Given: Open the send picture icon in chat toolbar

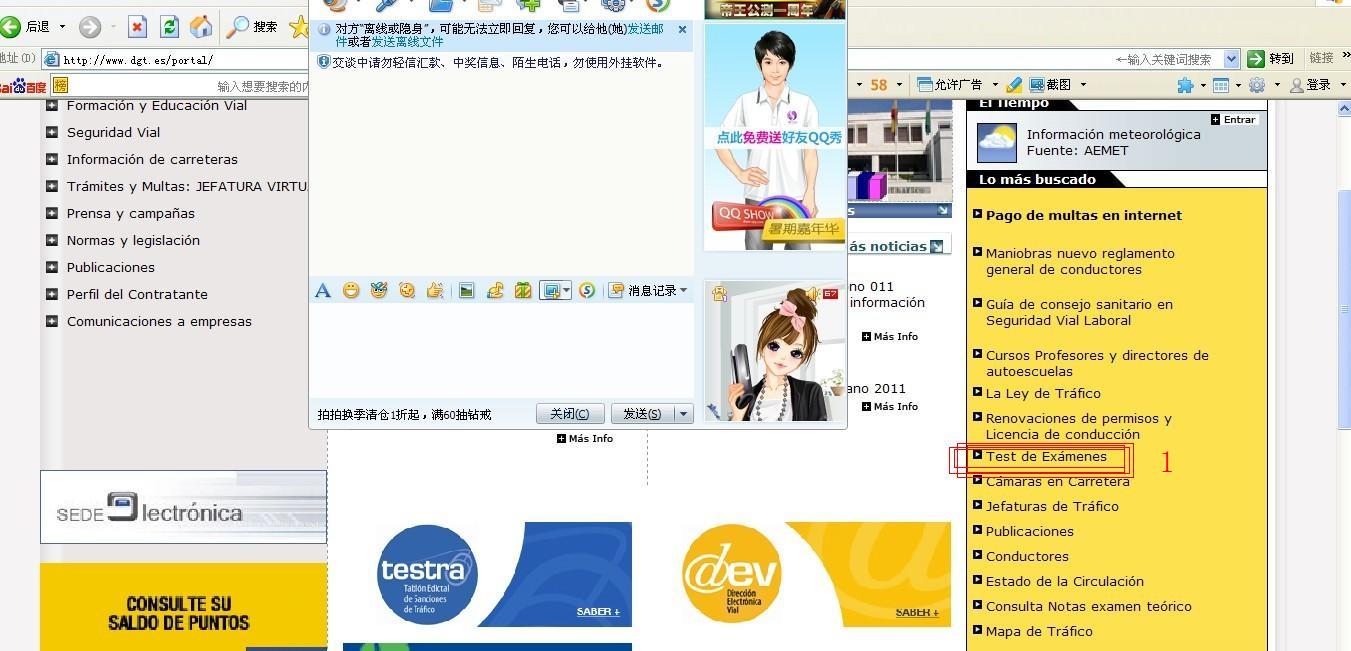Looking at the screenshot, I should pyautogui.click(x=466, y=290).
